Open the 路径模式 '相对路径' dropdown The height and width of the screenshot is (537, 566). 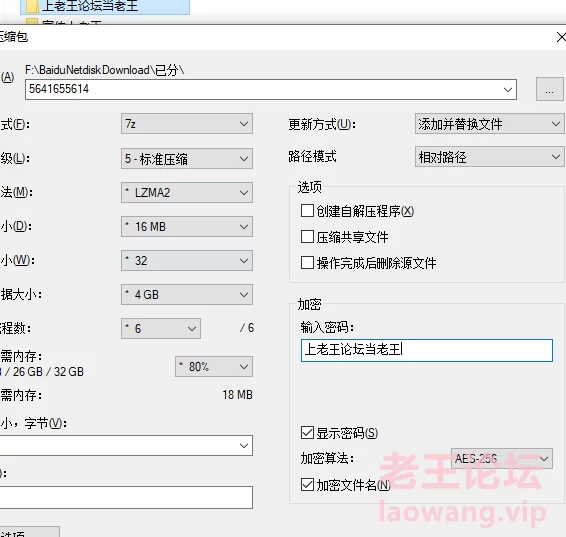[489, 157]
